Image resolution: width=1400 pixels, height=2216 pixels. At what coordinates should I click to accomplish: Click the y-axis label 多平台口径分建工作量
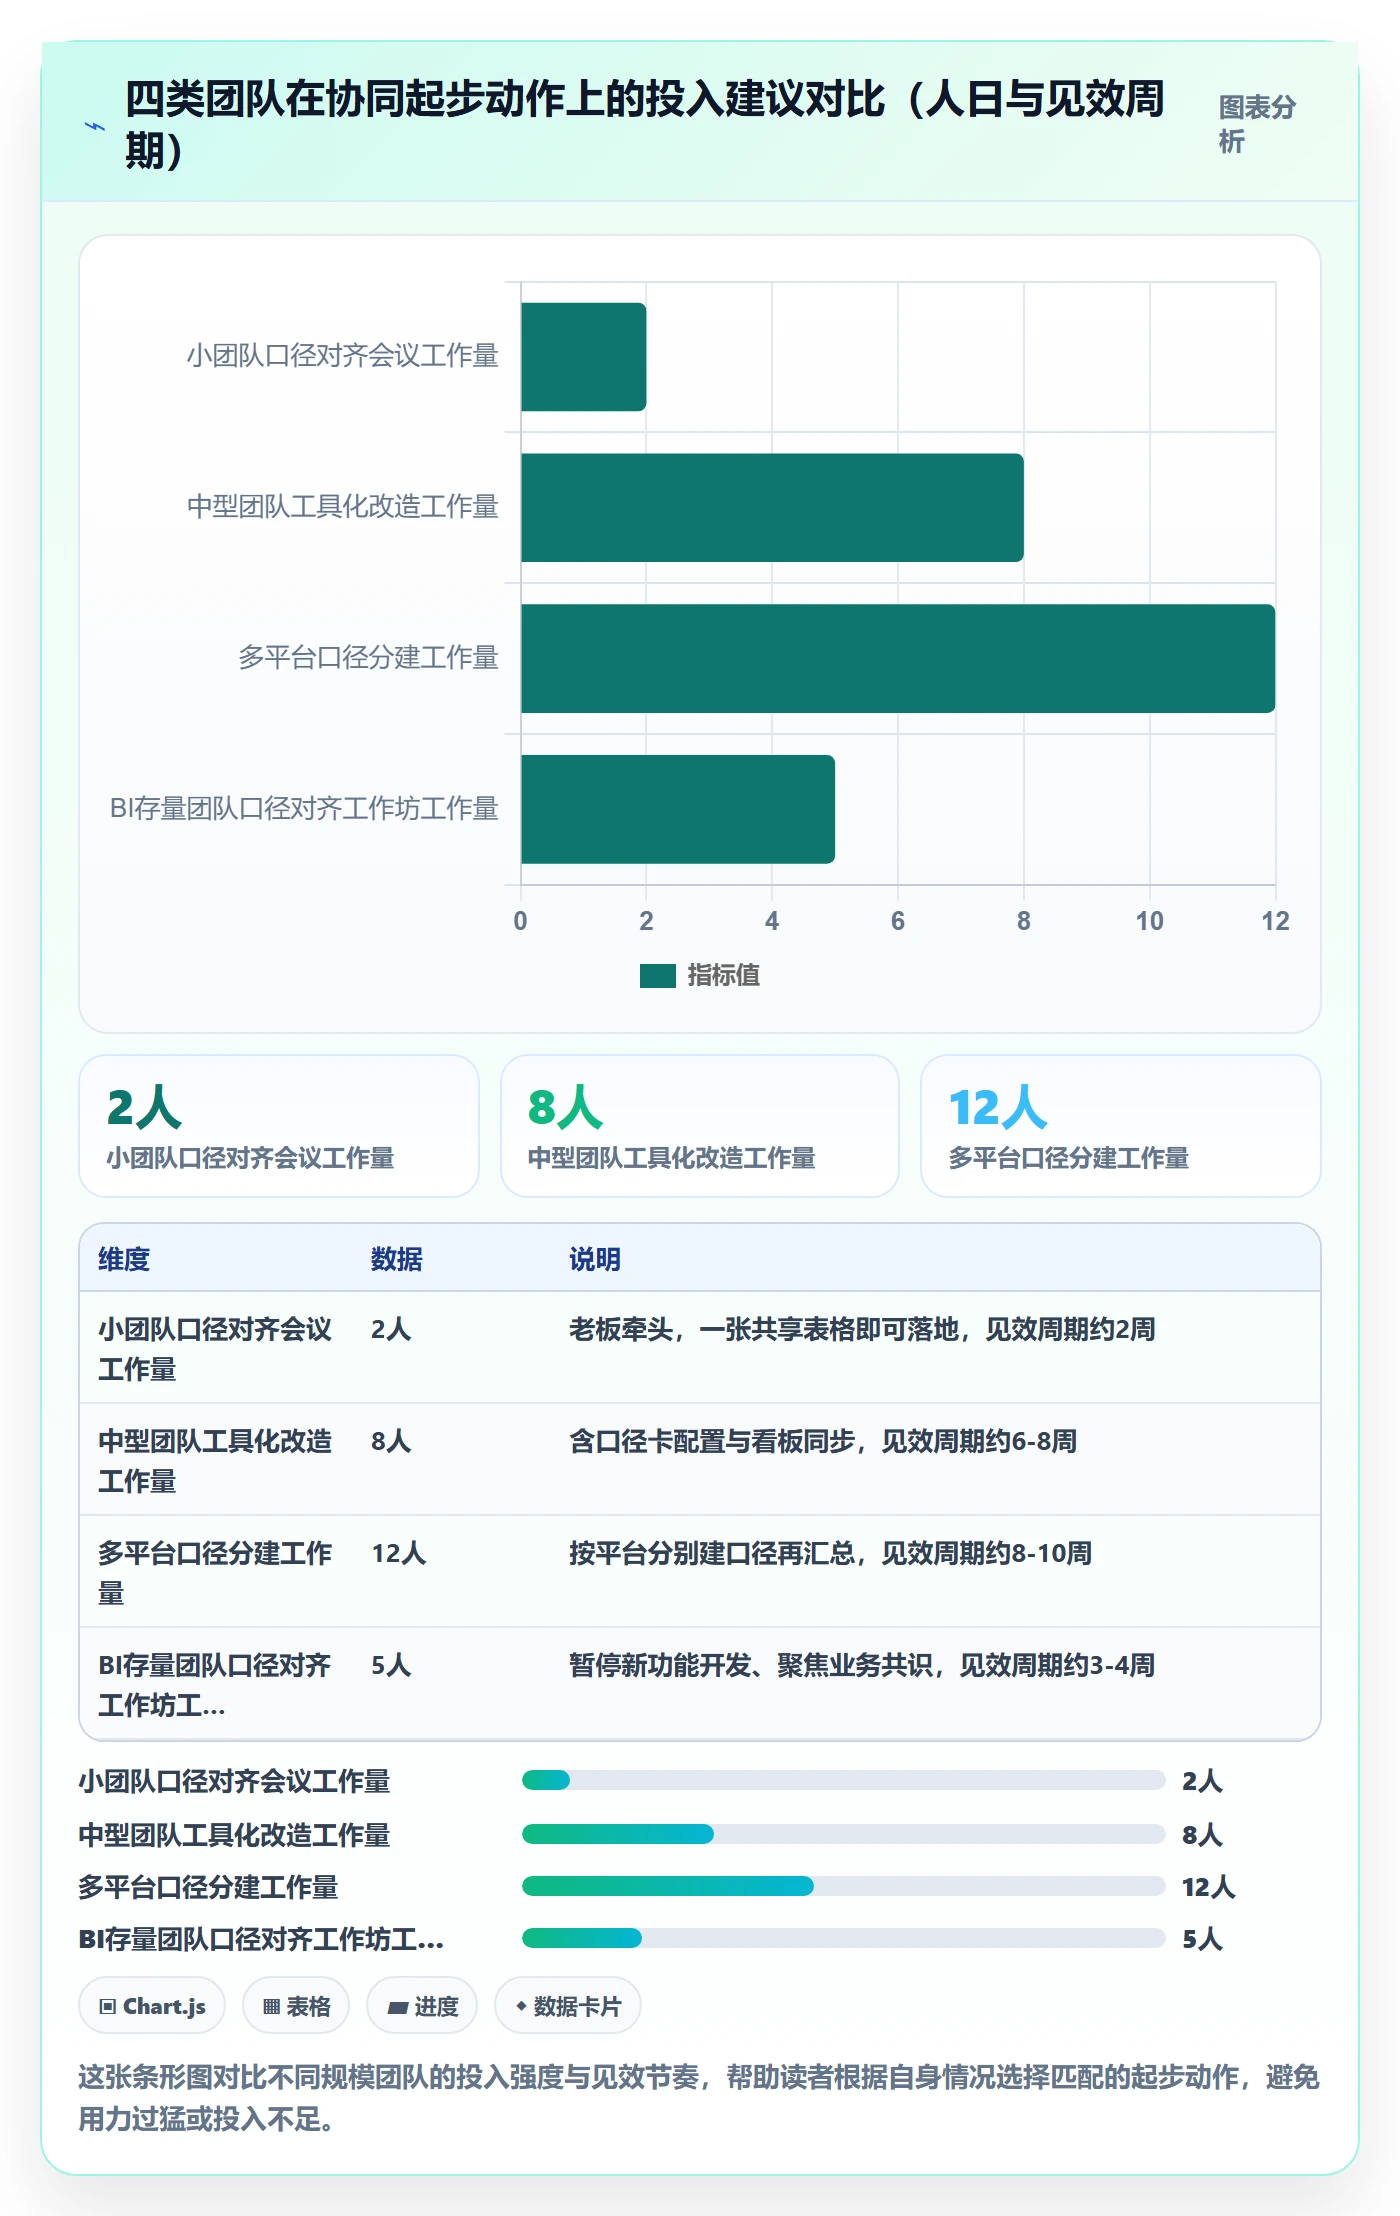pos(368,657)
